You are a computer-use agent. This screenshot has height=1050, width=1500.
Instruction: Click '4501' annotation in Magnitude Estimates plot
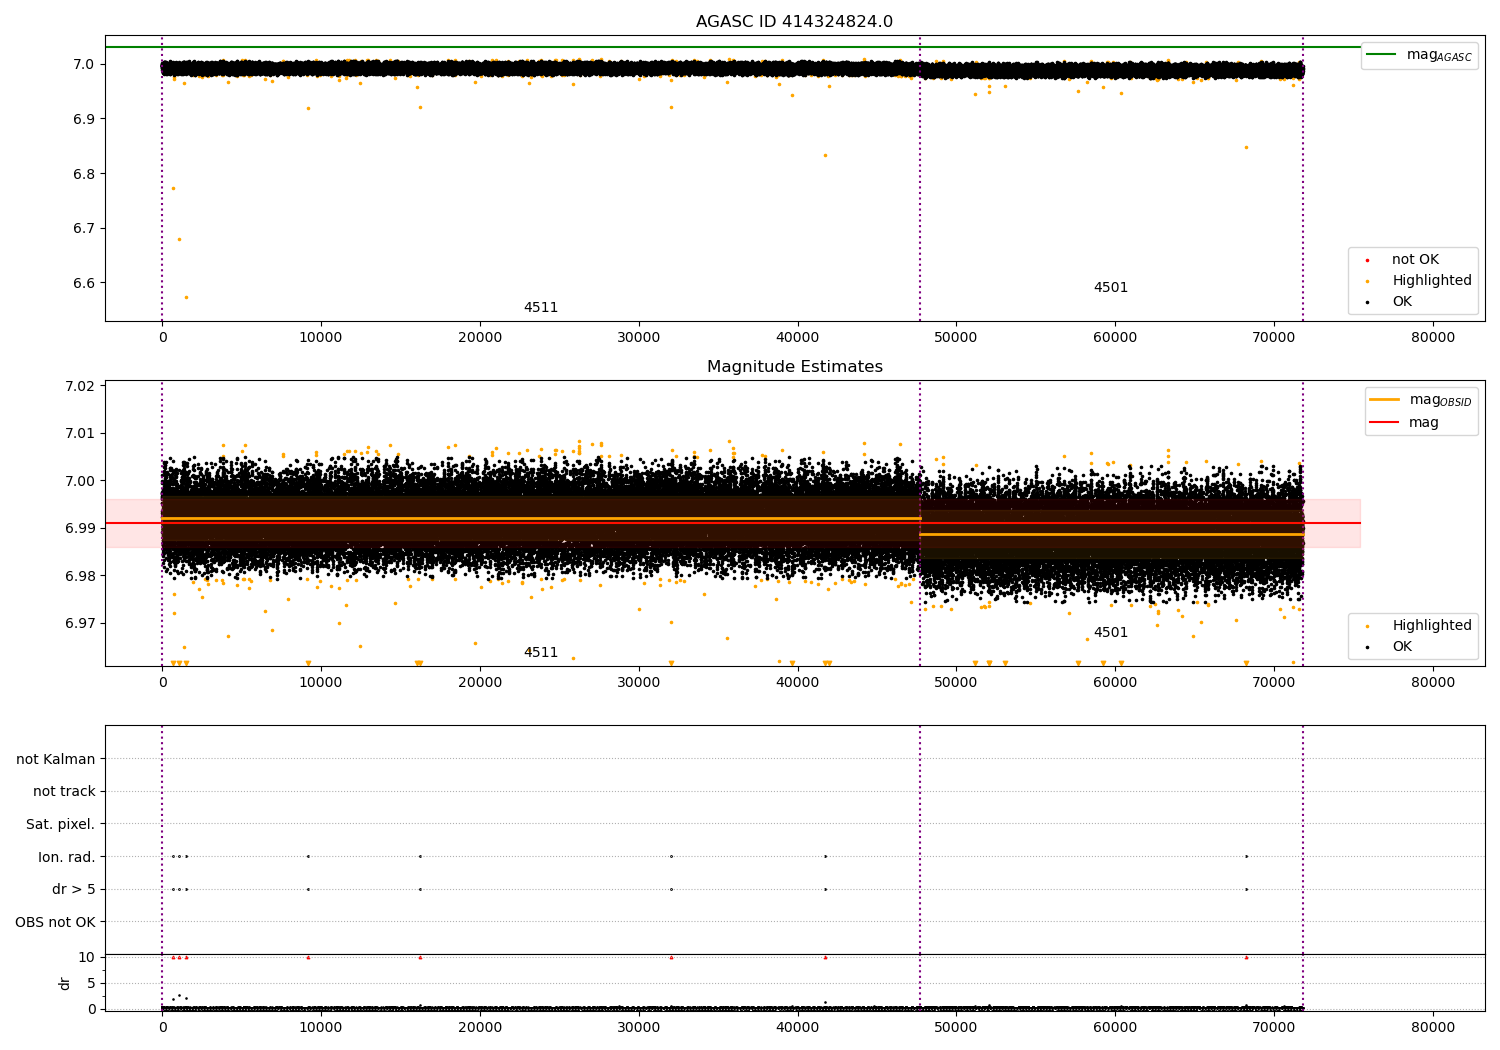[x=1111, y=633]
